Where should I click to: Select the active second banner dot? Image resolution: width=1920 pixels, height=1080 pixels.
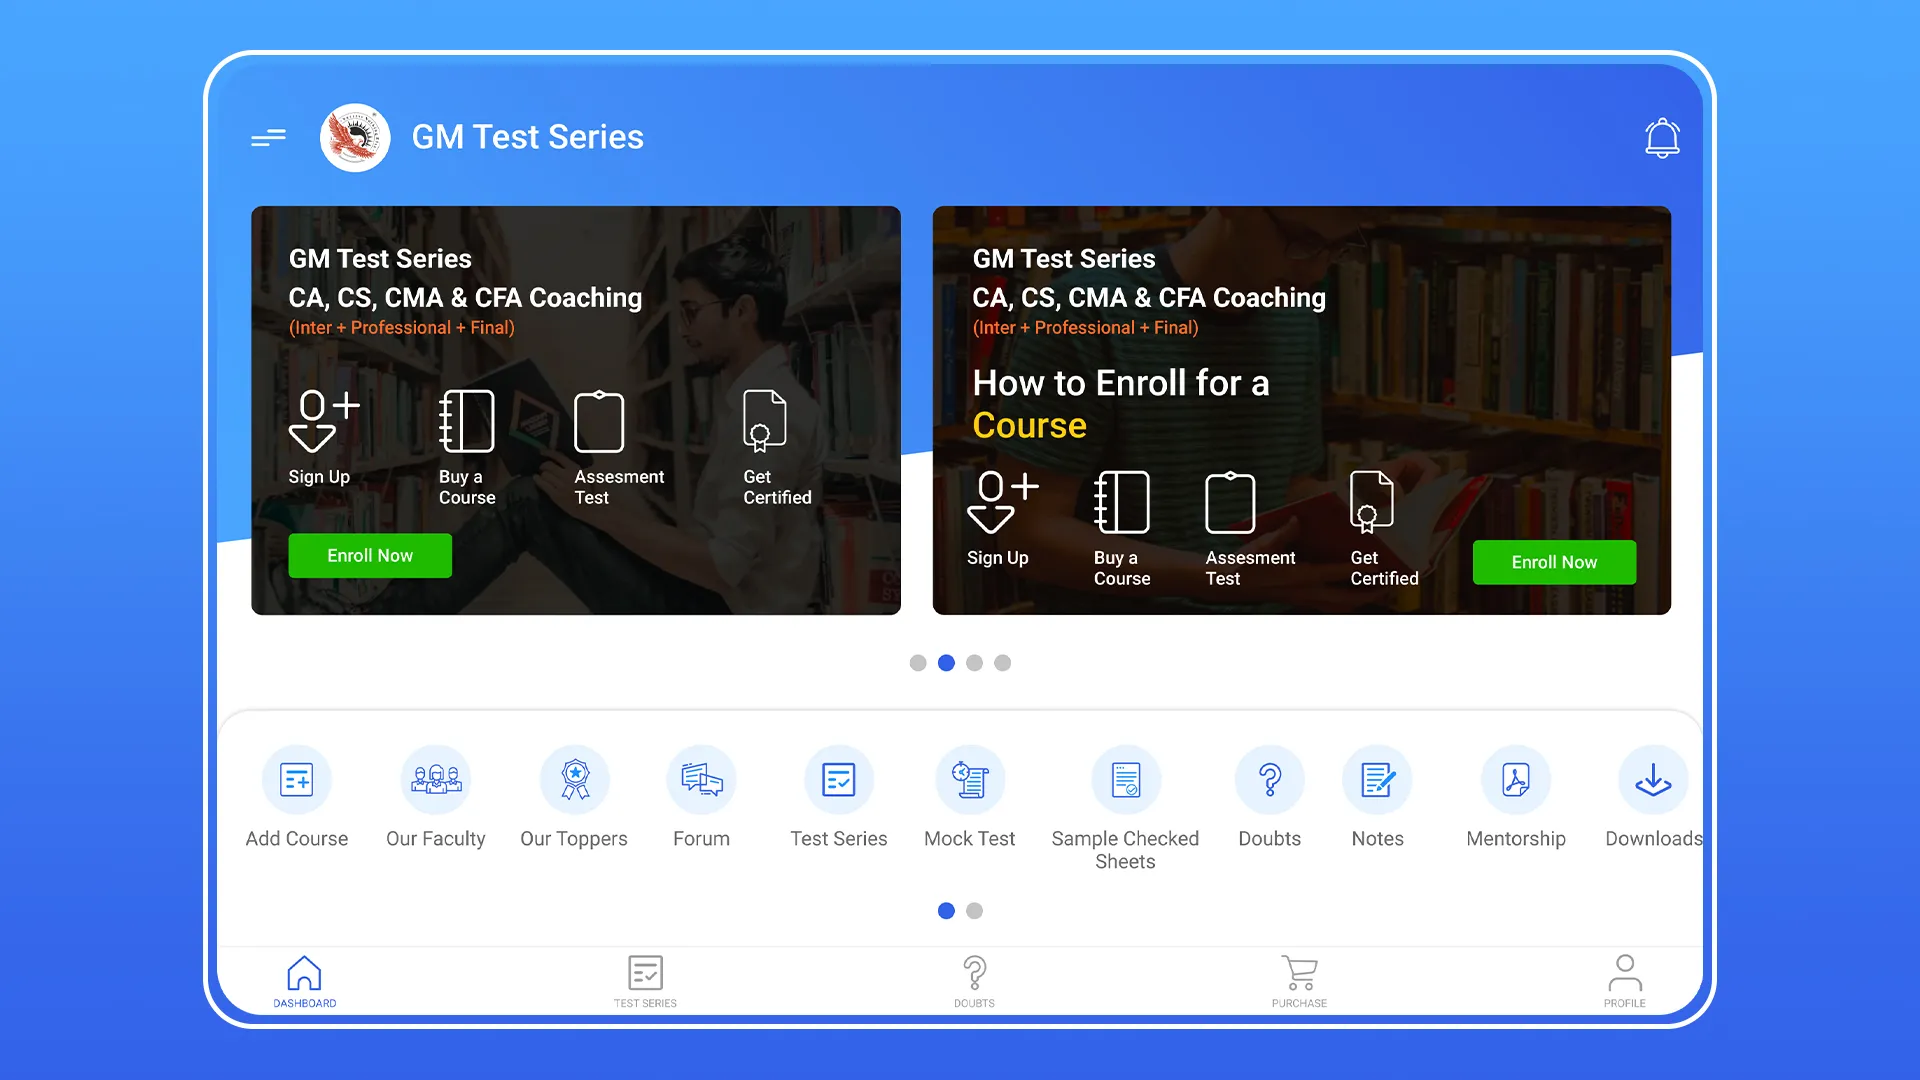[x=946, y=663]
